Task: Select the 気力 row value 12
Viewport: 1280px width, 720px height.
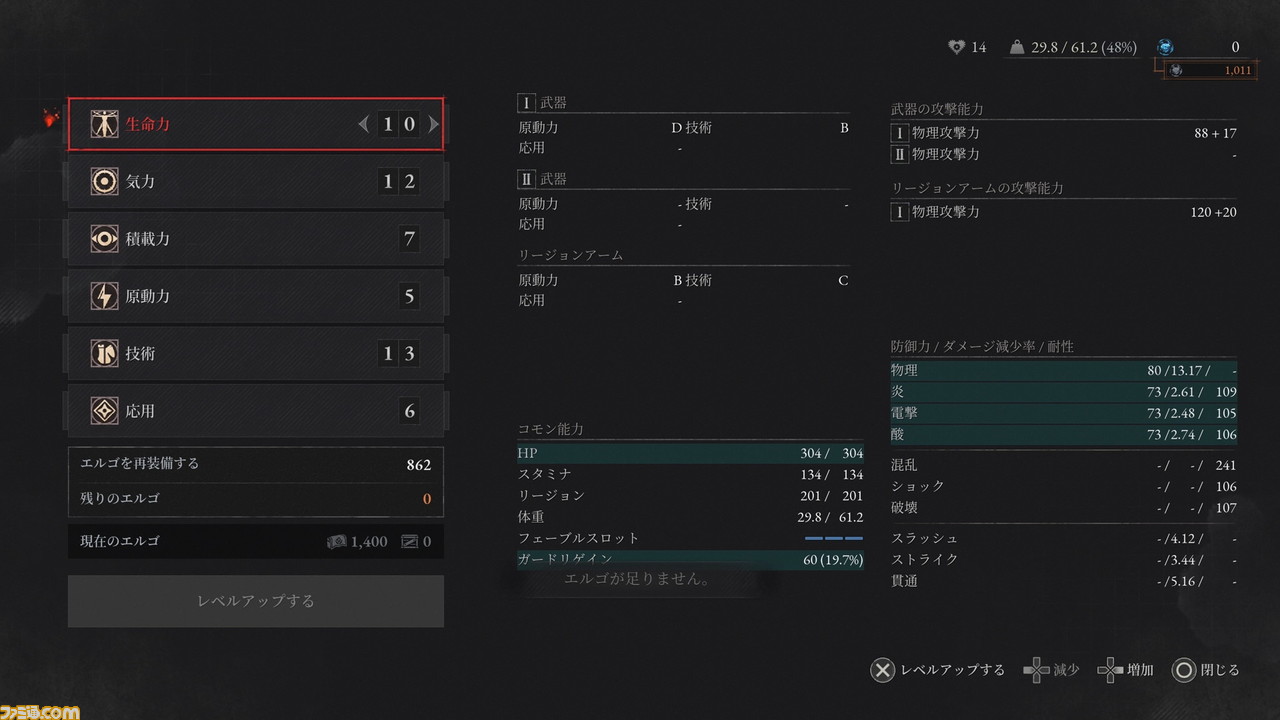Action: coord(398,181)
